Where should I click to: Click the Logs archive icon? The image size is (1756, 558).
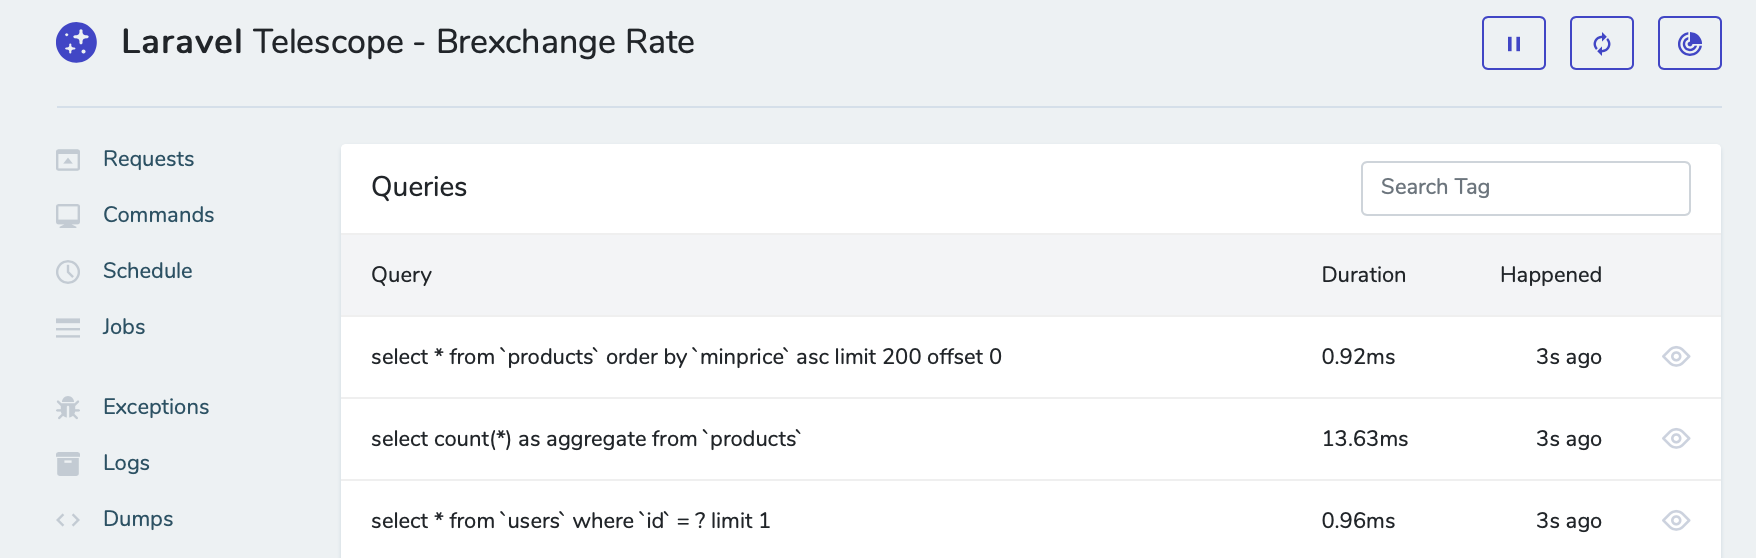tap(68, 464)
